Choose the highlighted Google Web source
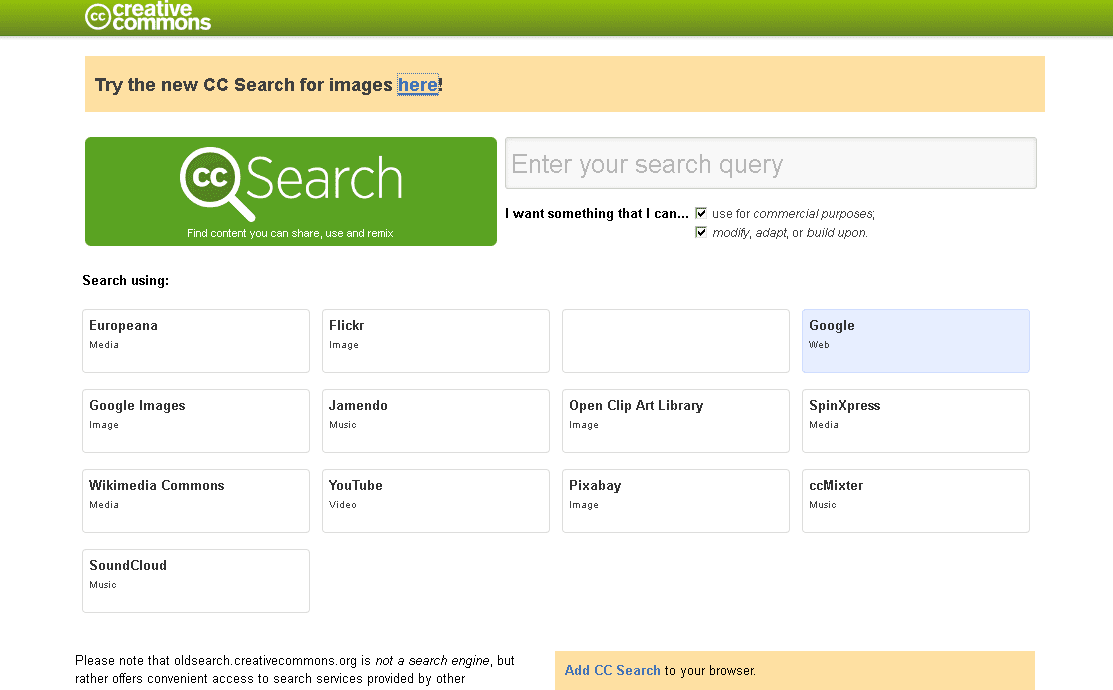 (x=916, y=341)
